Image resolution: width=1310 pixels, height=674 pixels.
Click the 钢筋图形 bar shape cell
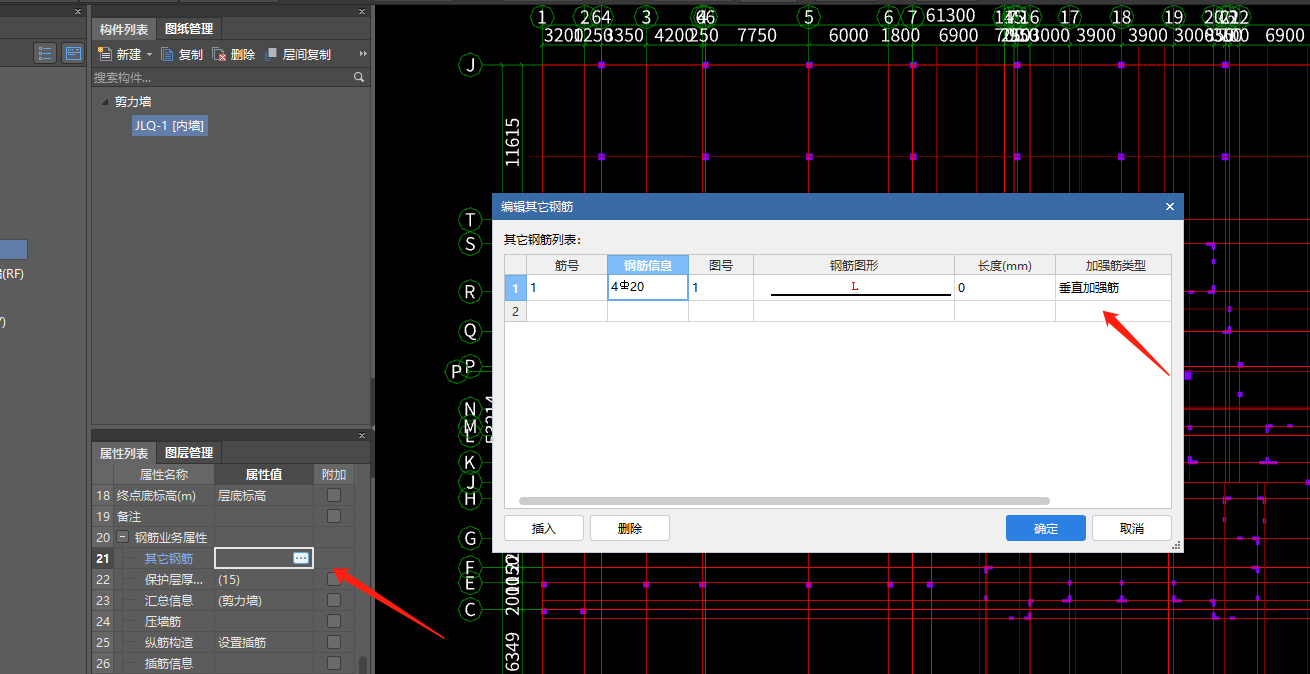(854, 288)
